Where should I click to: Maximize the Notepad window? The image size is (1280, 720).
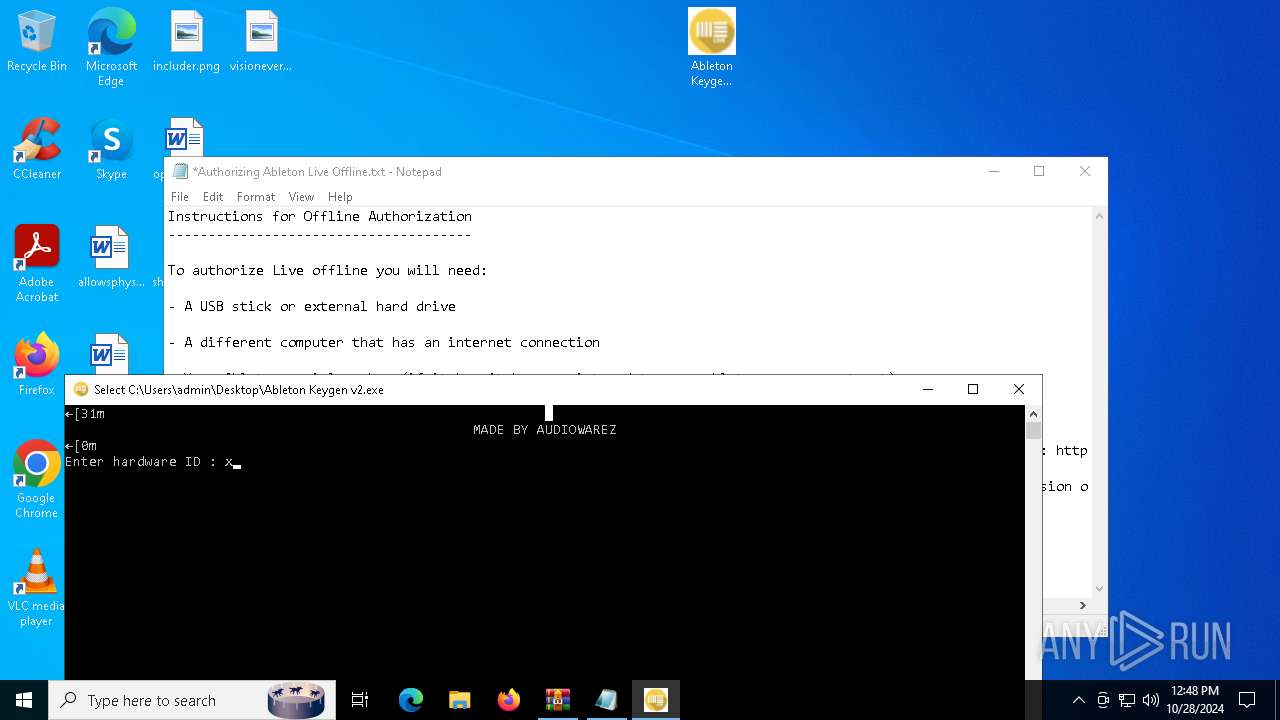coord(1039,172)
